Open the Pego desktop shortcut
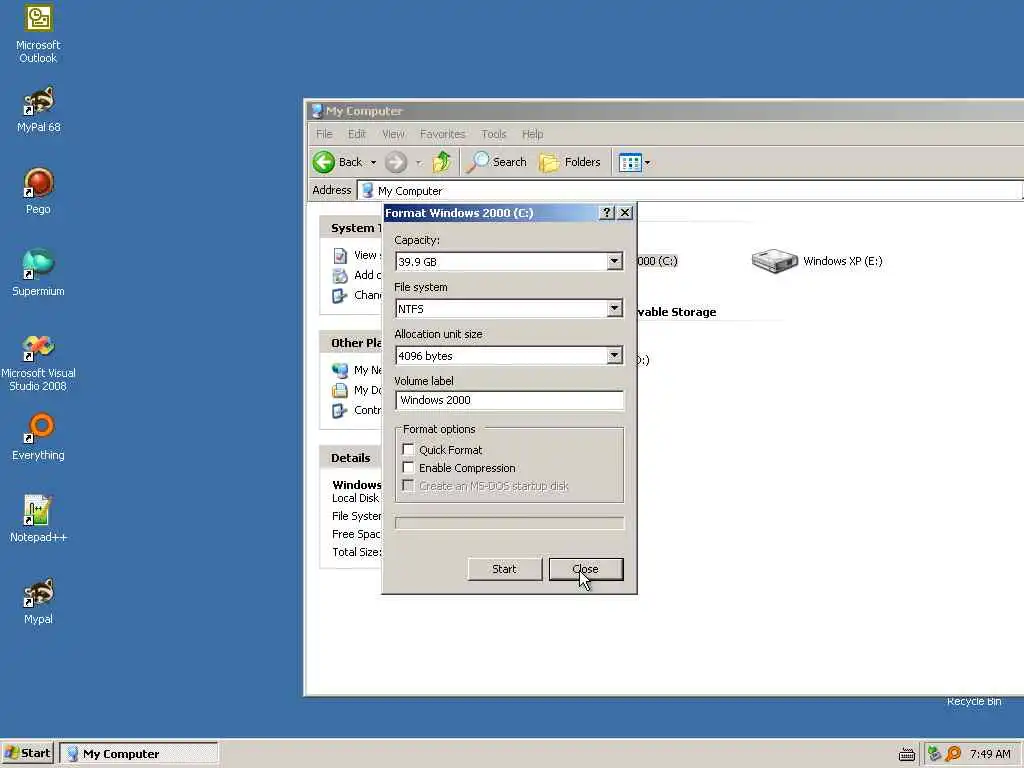 tap(38, 191)
